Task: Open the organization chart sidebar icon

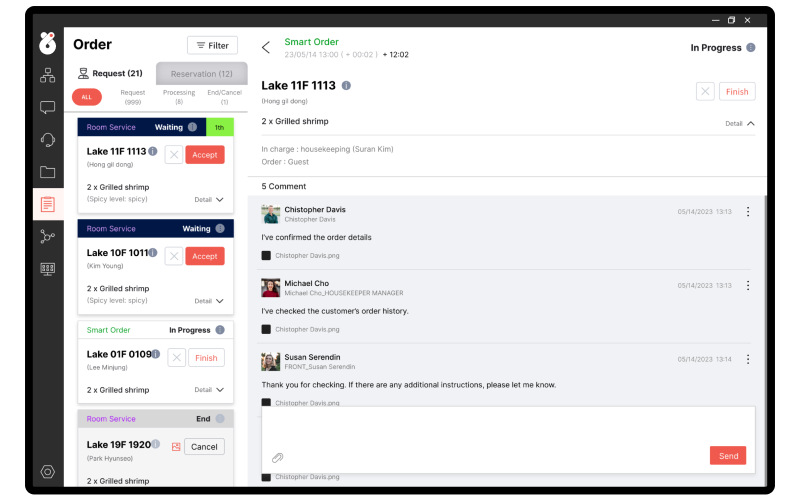Action: (47, 75)
